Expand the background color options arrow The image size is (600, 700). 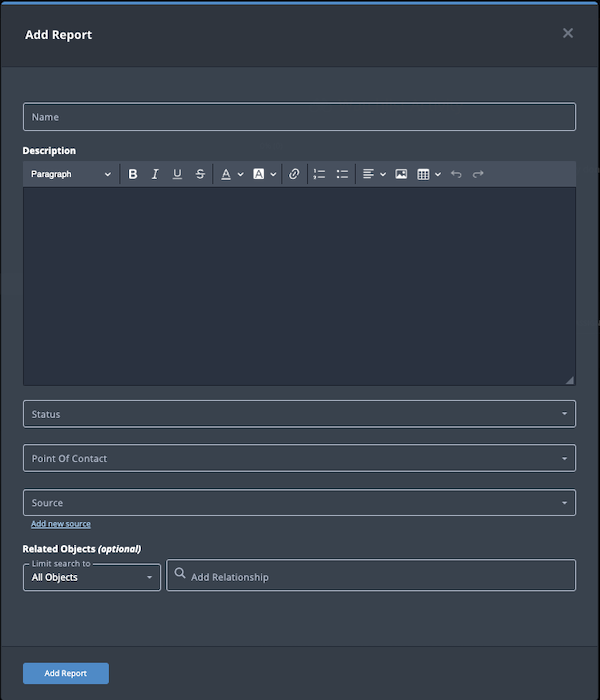273,174
